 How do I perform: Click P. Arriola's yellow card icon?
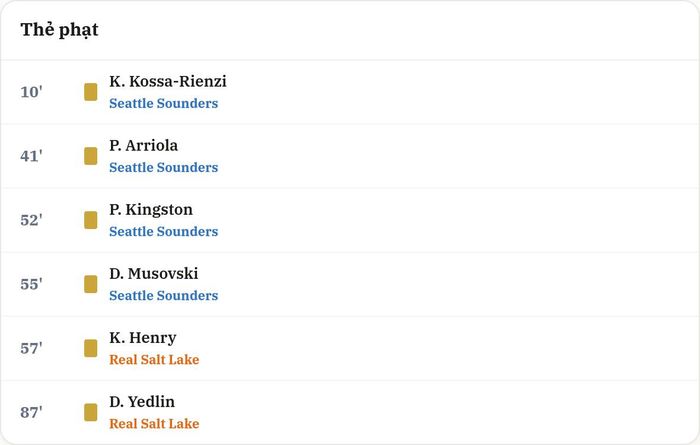point(91,156)
